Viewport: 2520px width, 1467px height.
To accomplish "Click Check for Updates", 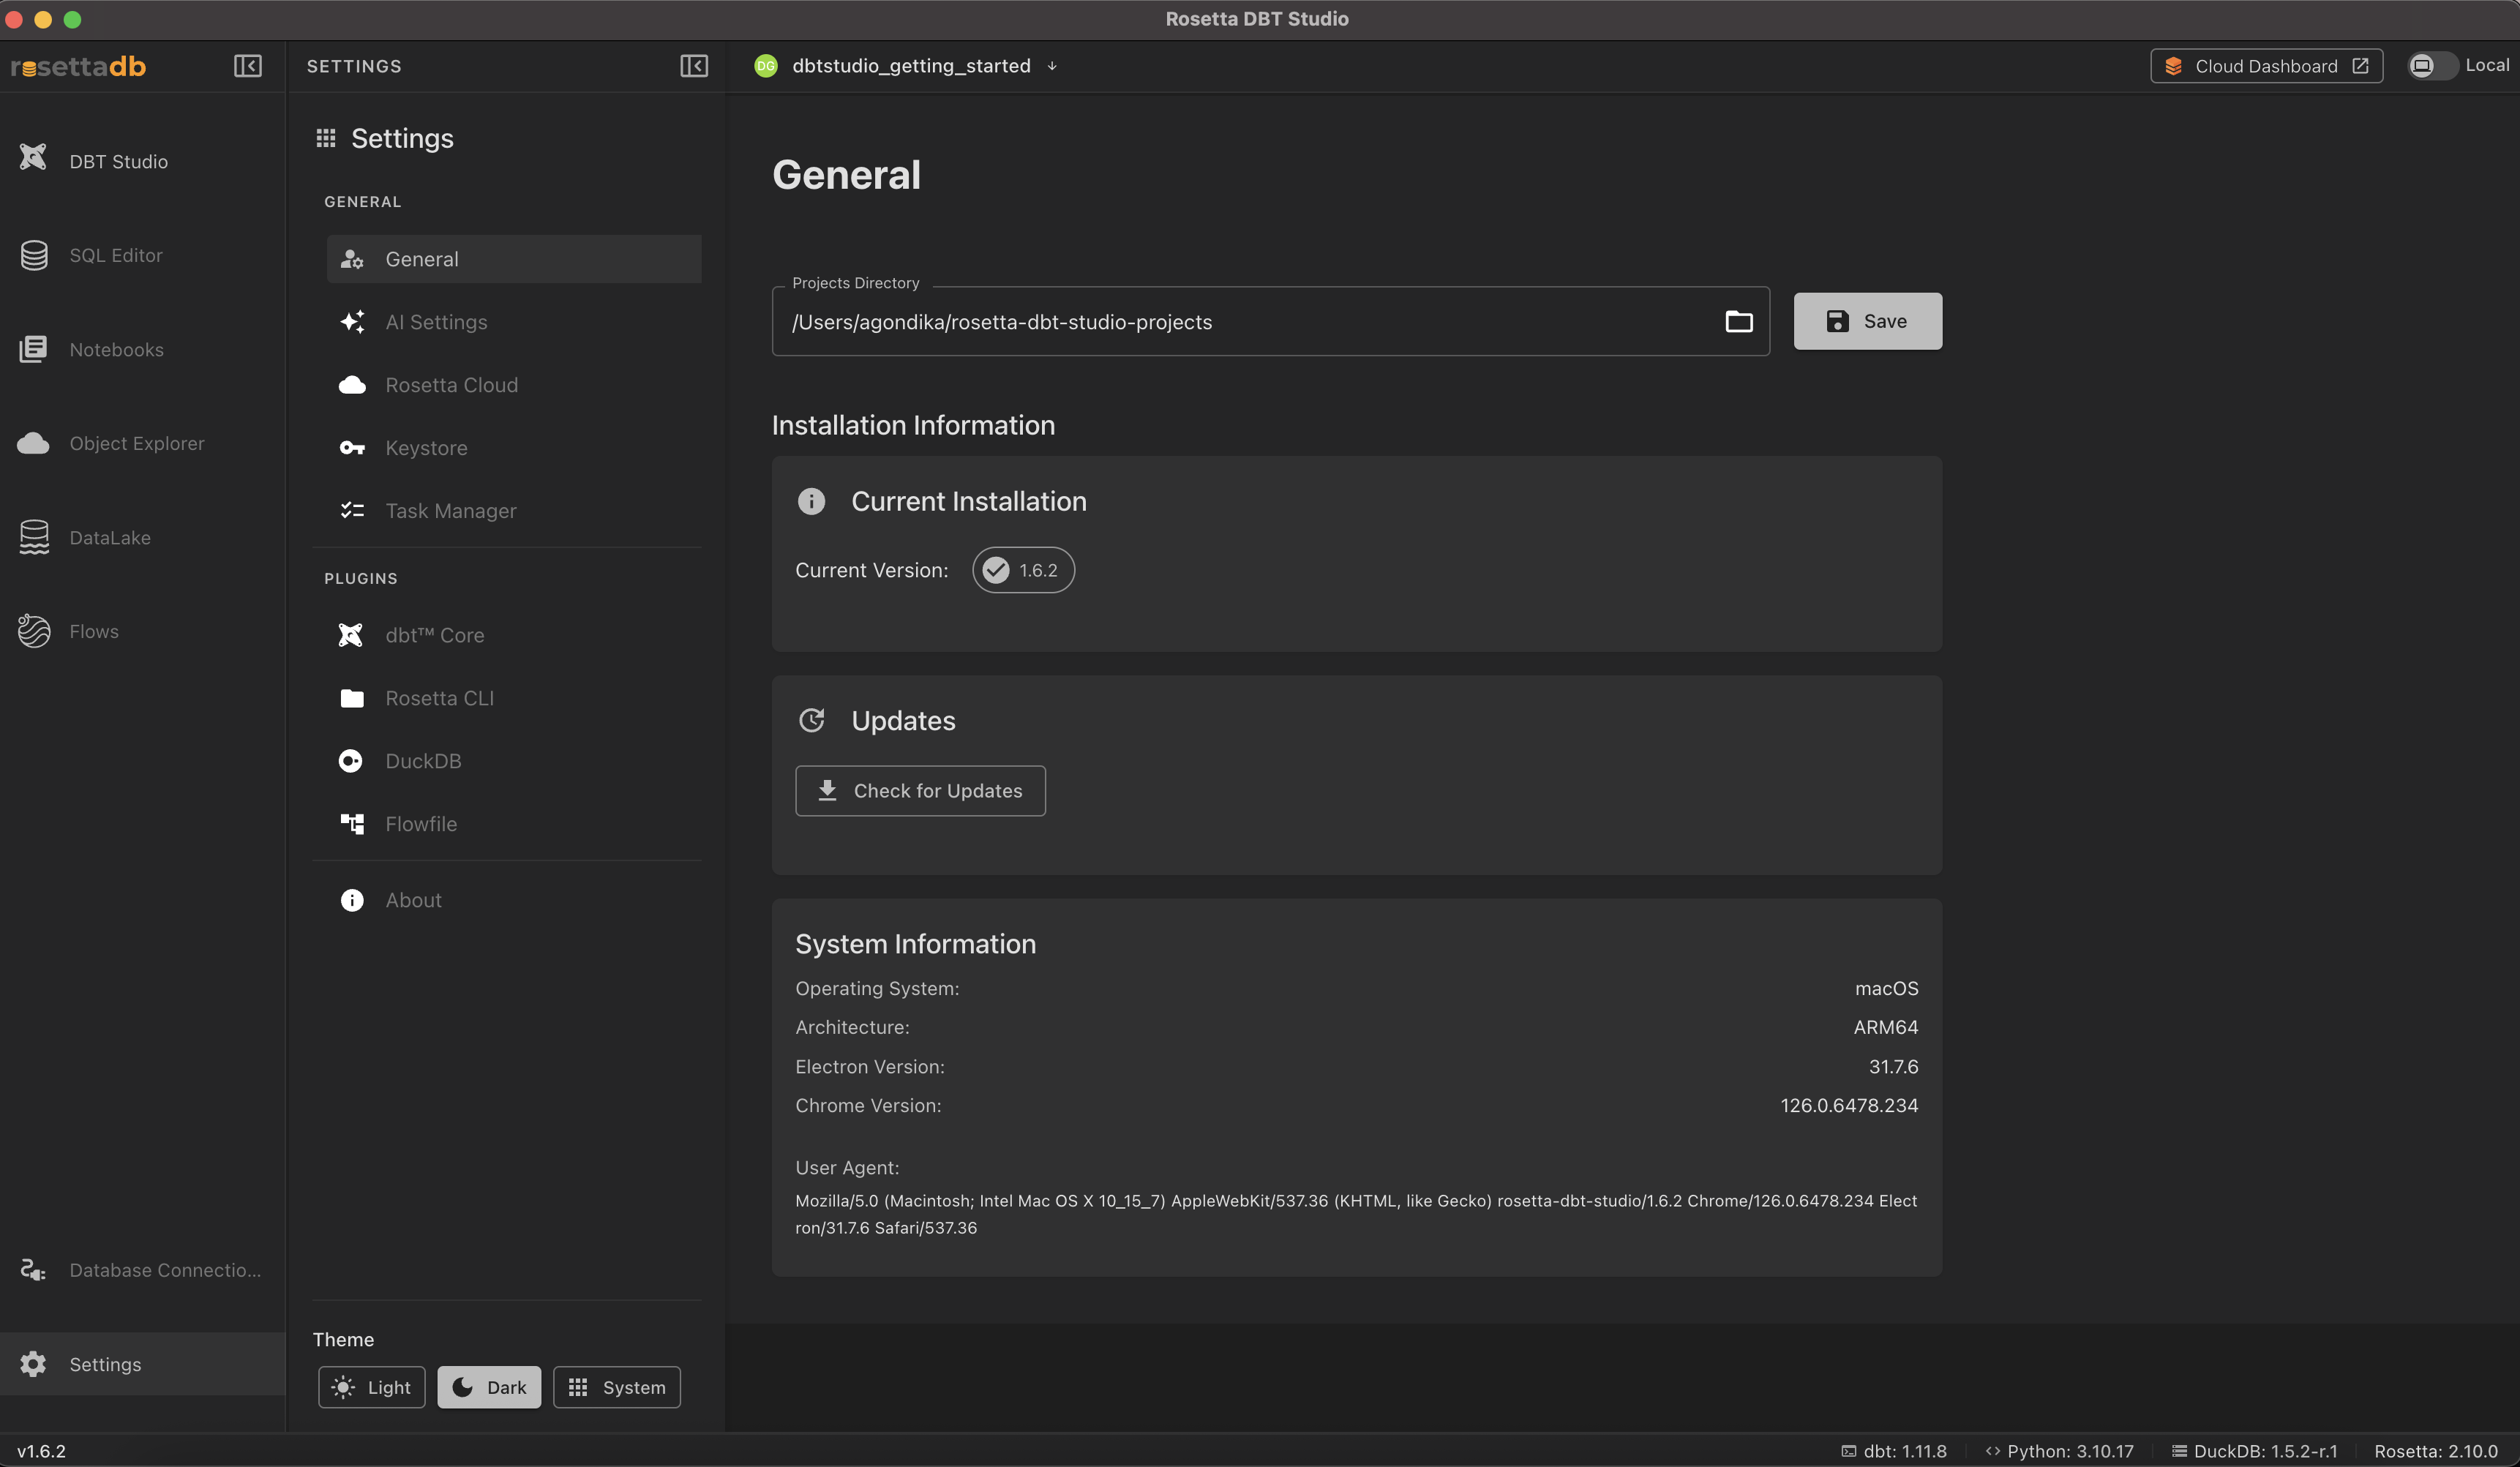I will click(920, 791).
